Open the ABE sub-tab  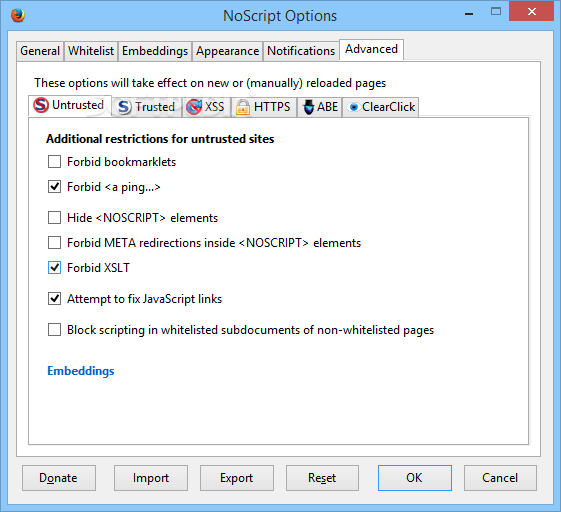pos(320,107)
